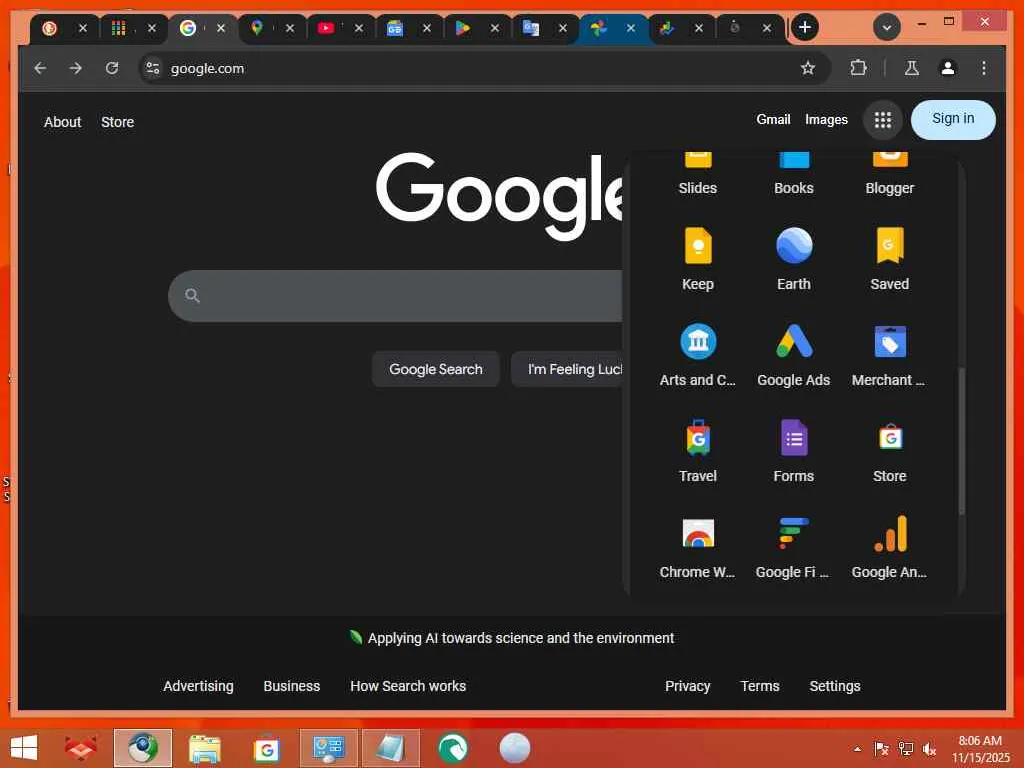
Task: Expand the tab search dropdown arrow
Action: click(x=887, y=27)
